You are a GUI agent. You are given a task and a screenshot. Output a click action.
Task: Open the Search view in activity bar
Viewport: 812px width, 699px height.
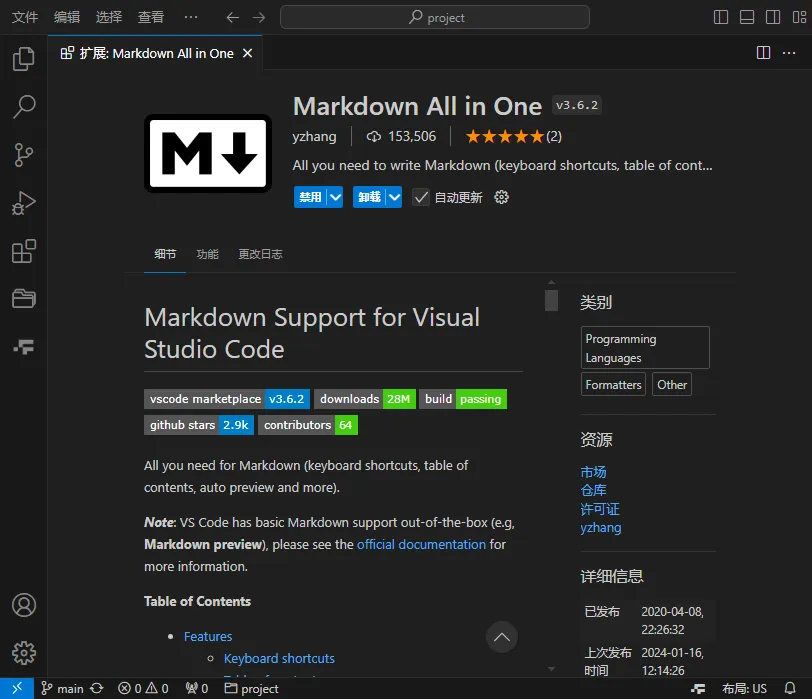24,106
